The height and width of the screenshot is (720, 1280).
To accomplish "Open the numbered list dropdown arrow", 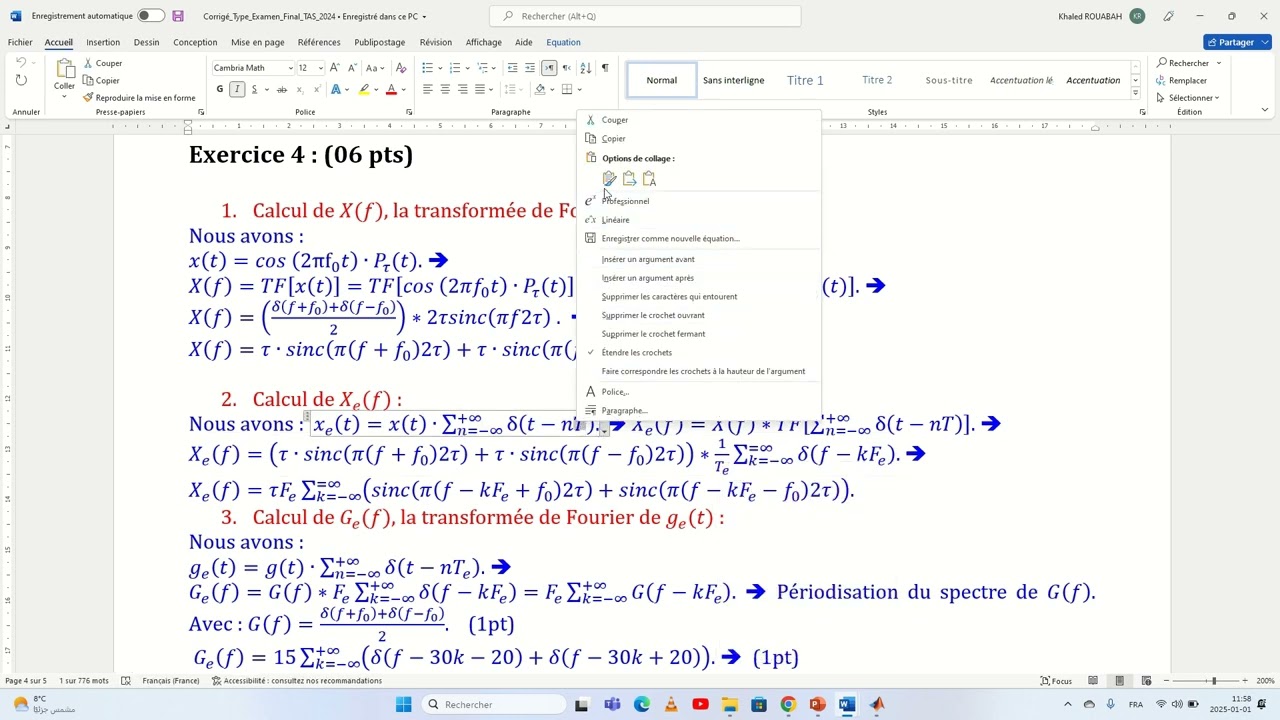I will (x=467, y=68).
